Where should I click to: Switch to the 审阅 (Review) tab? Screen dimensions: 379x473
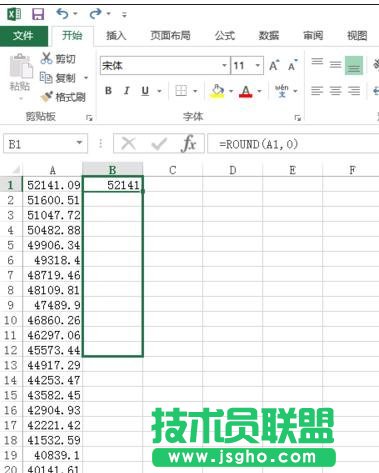click(x=313, y=35)
